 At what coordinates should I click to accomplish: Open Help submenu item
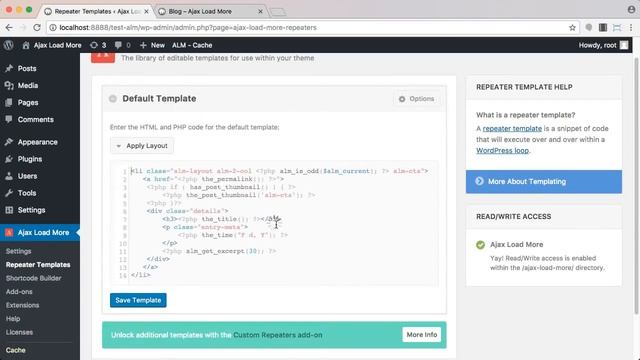click(13, 318)
